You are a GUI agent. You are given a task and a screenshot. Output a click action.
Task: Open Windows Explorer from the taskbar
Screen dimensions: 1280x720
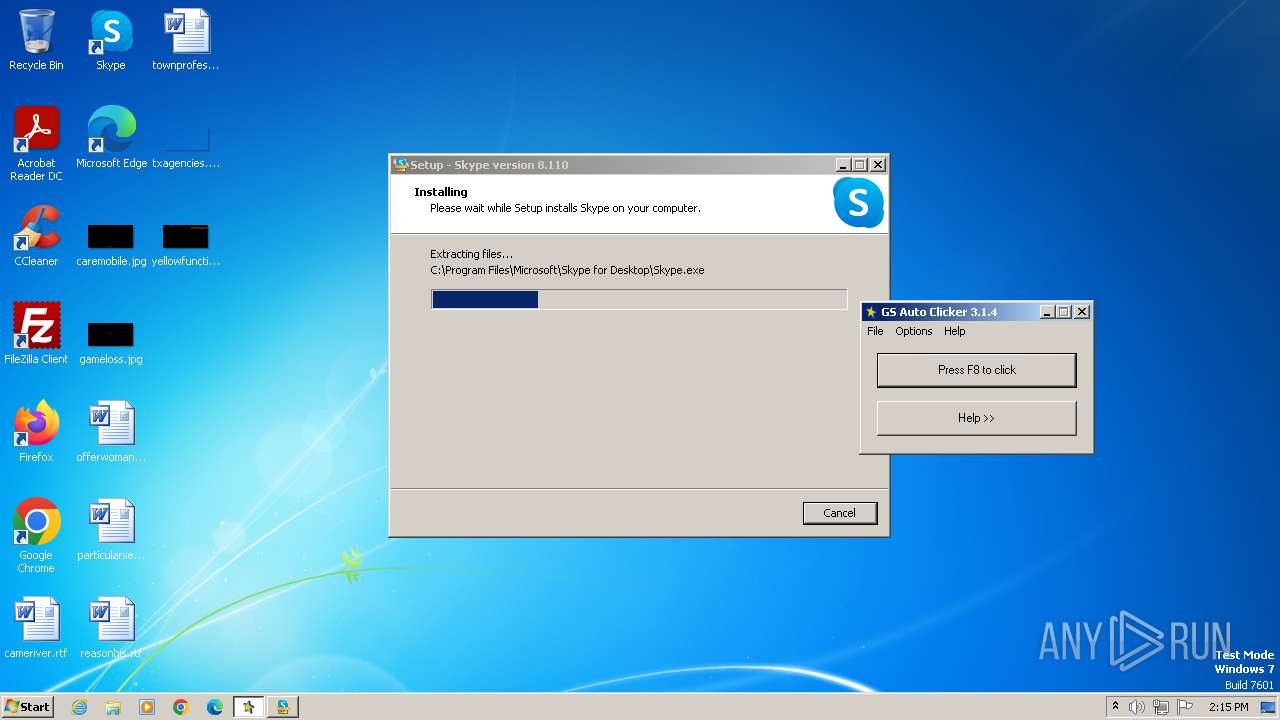pos(113,707)
